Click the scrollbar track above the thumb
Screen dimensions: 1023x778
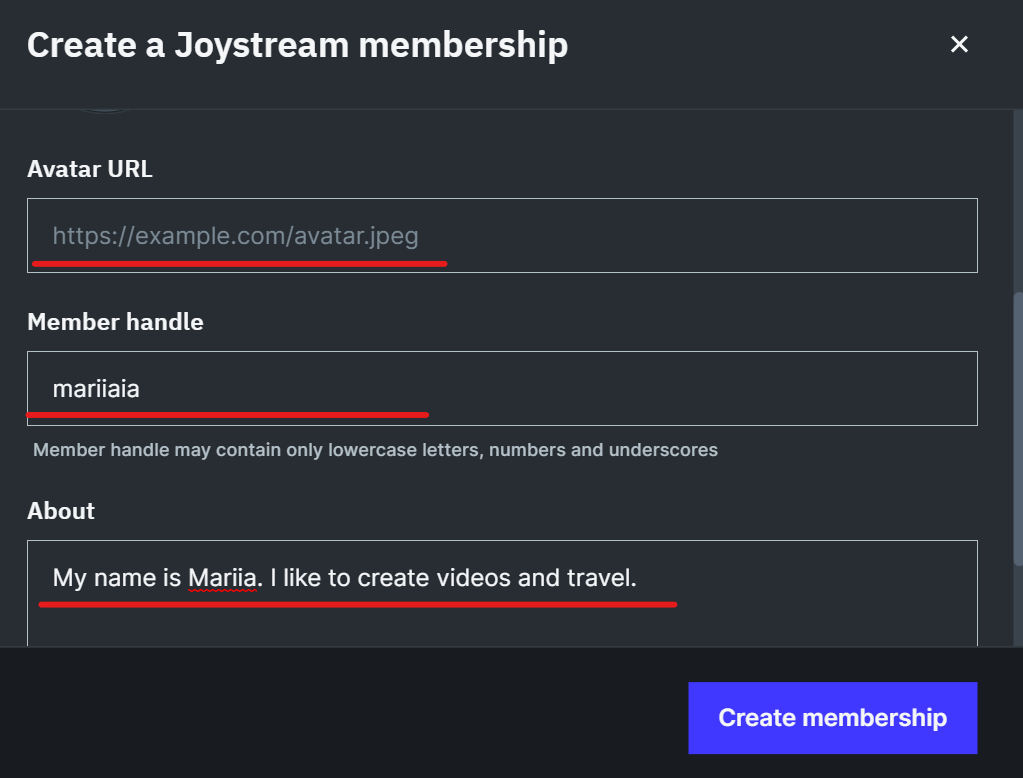(1018, 201)
